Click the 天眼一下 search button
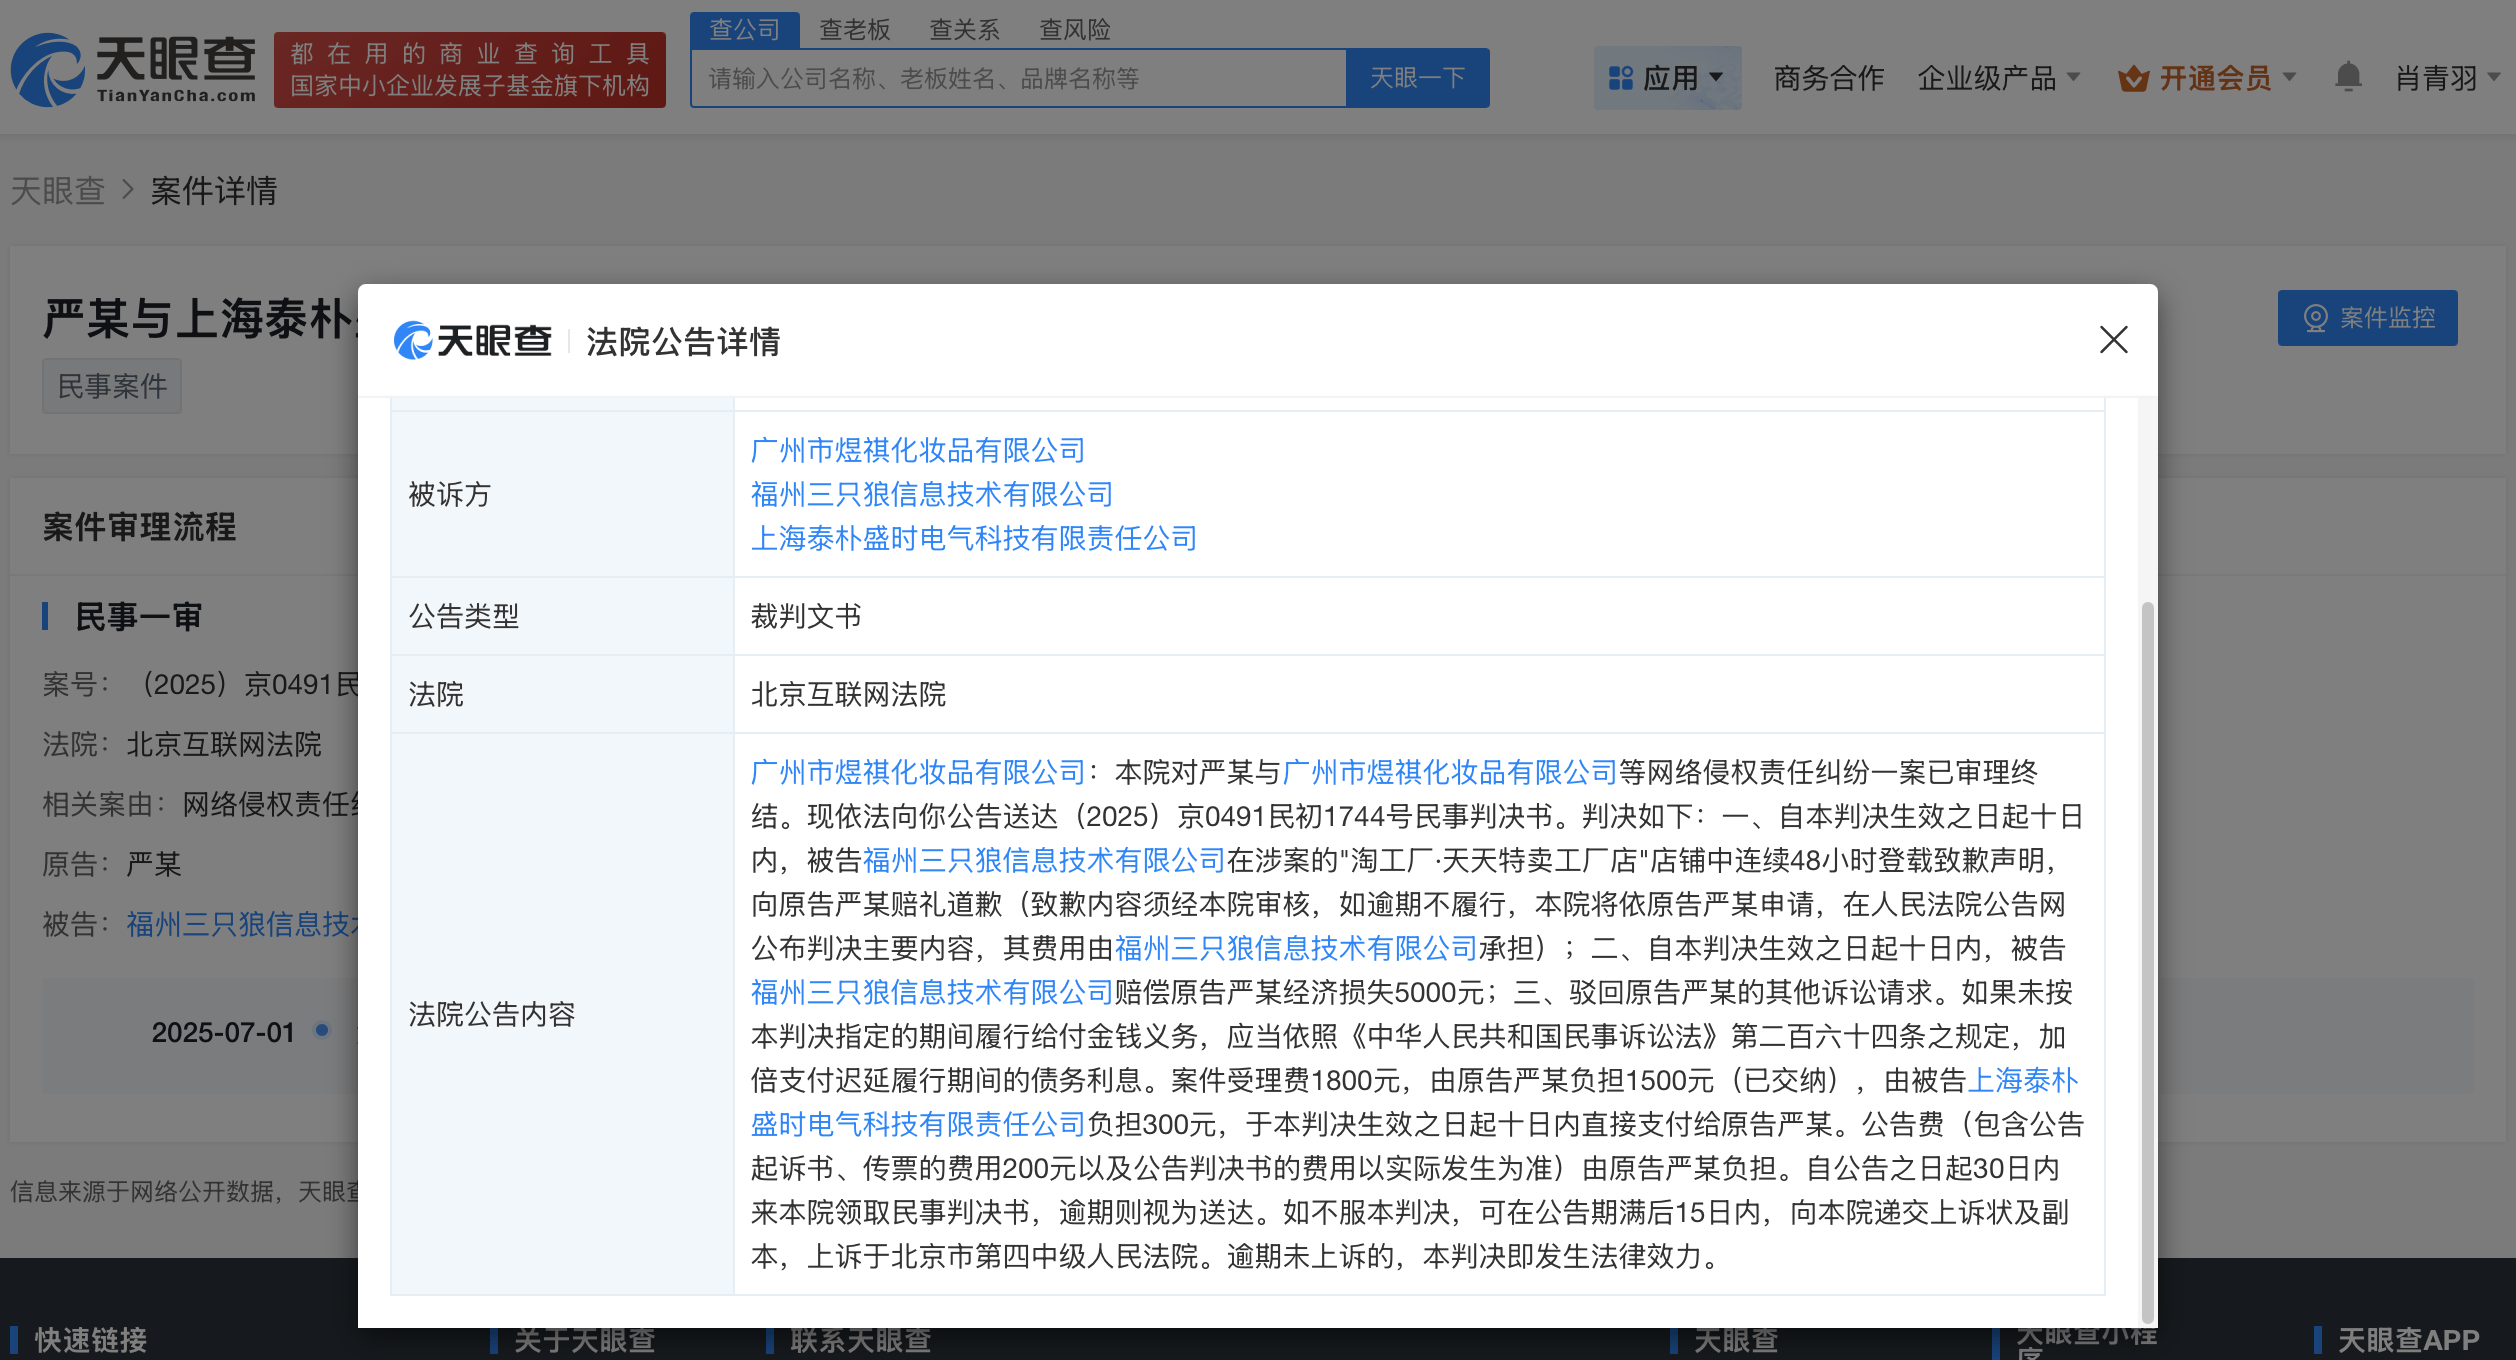Screen dimensions: 2516x1360 click(1417, 78)
